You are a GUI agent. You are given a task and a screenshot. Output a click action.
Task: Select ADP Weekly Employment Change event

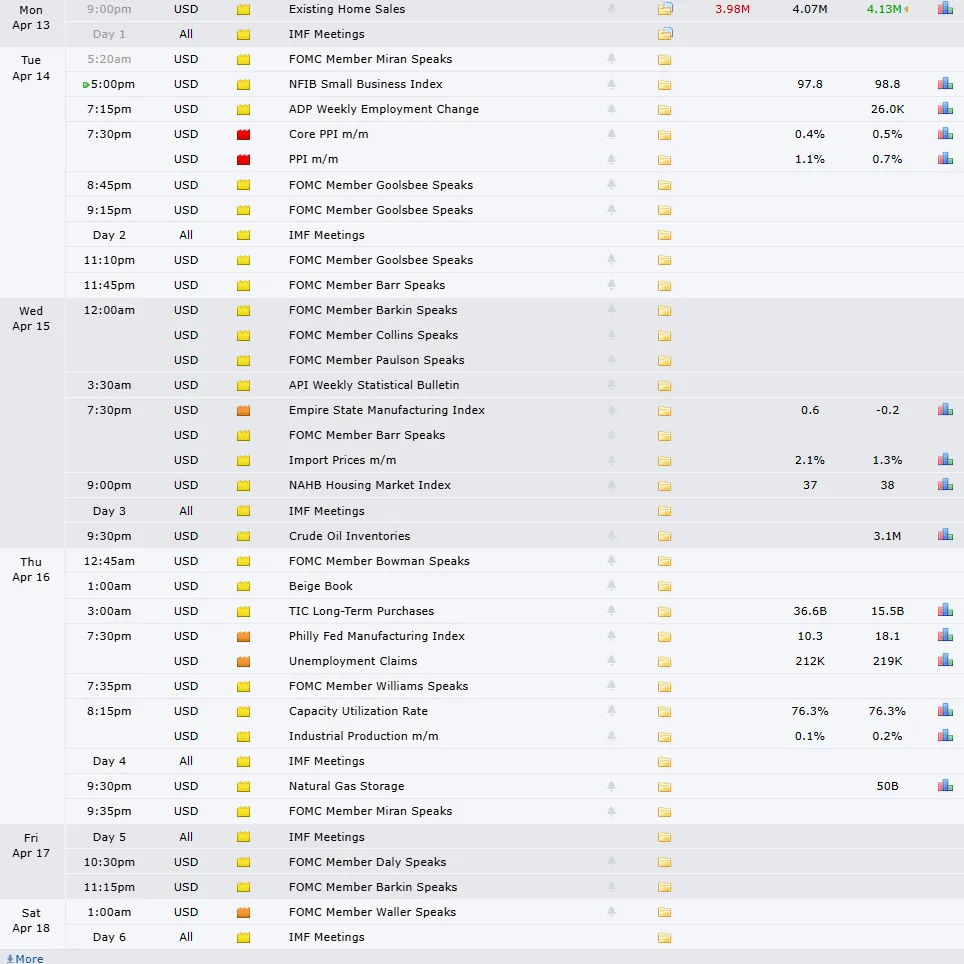click(384, 109)
